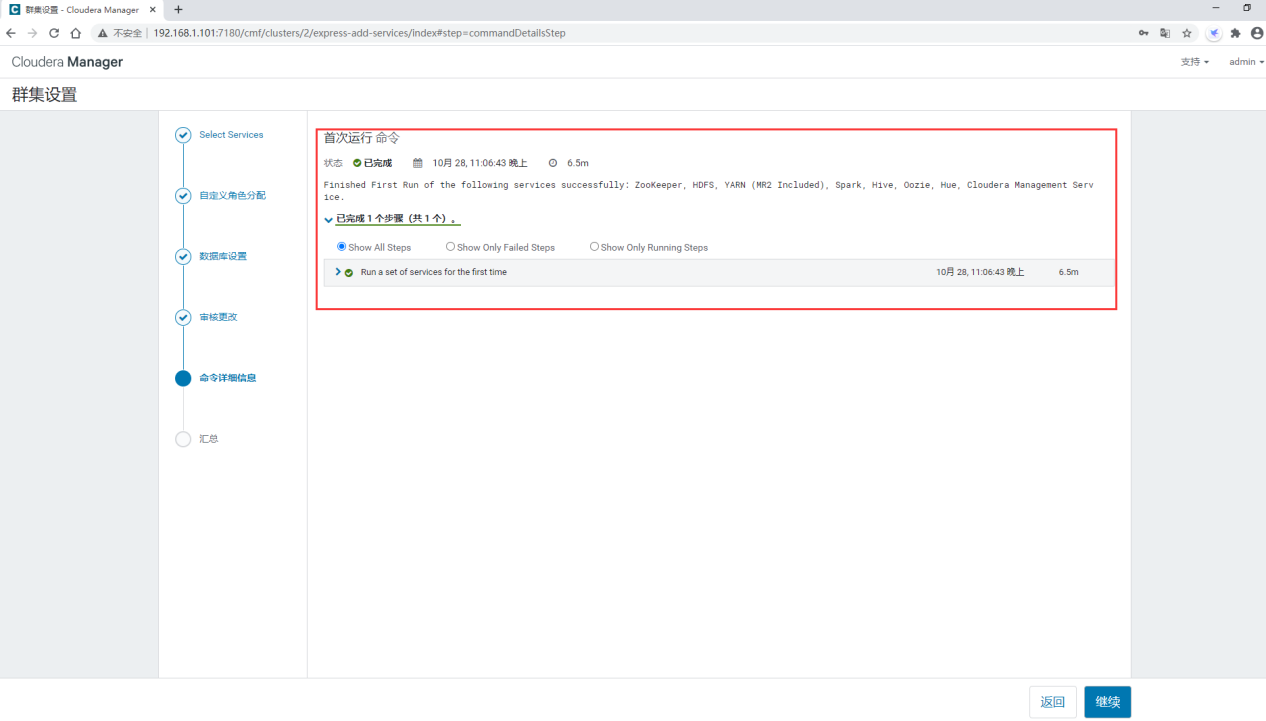Click the Select Services step checkmark
Screen dimensions: 1266x721
(183, 135)
